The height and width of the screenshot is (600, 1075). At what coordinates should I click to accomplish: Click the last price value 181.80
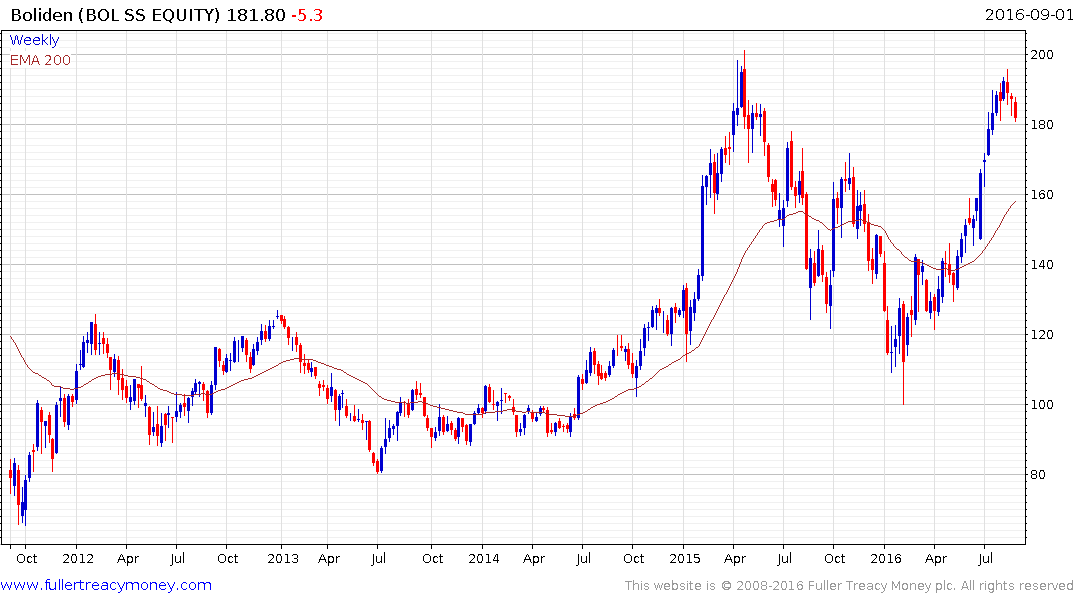point(256,14)
